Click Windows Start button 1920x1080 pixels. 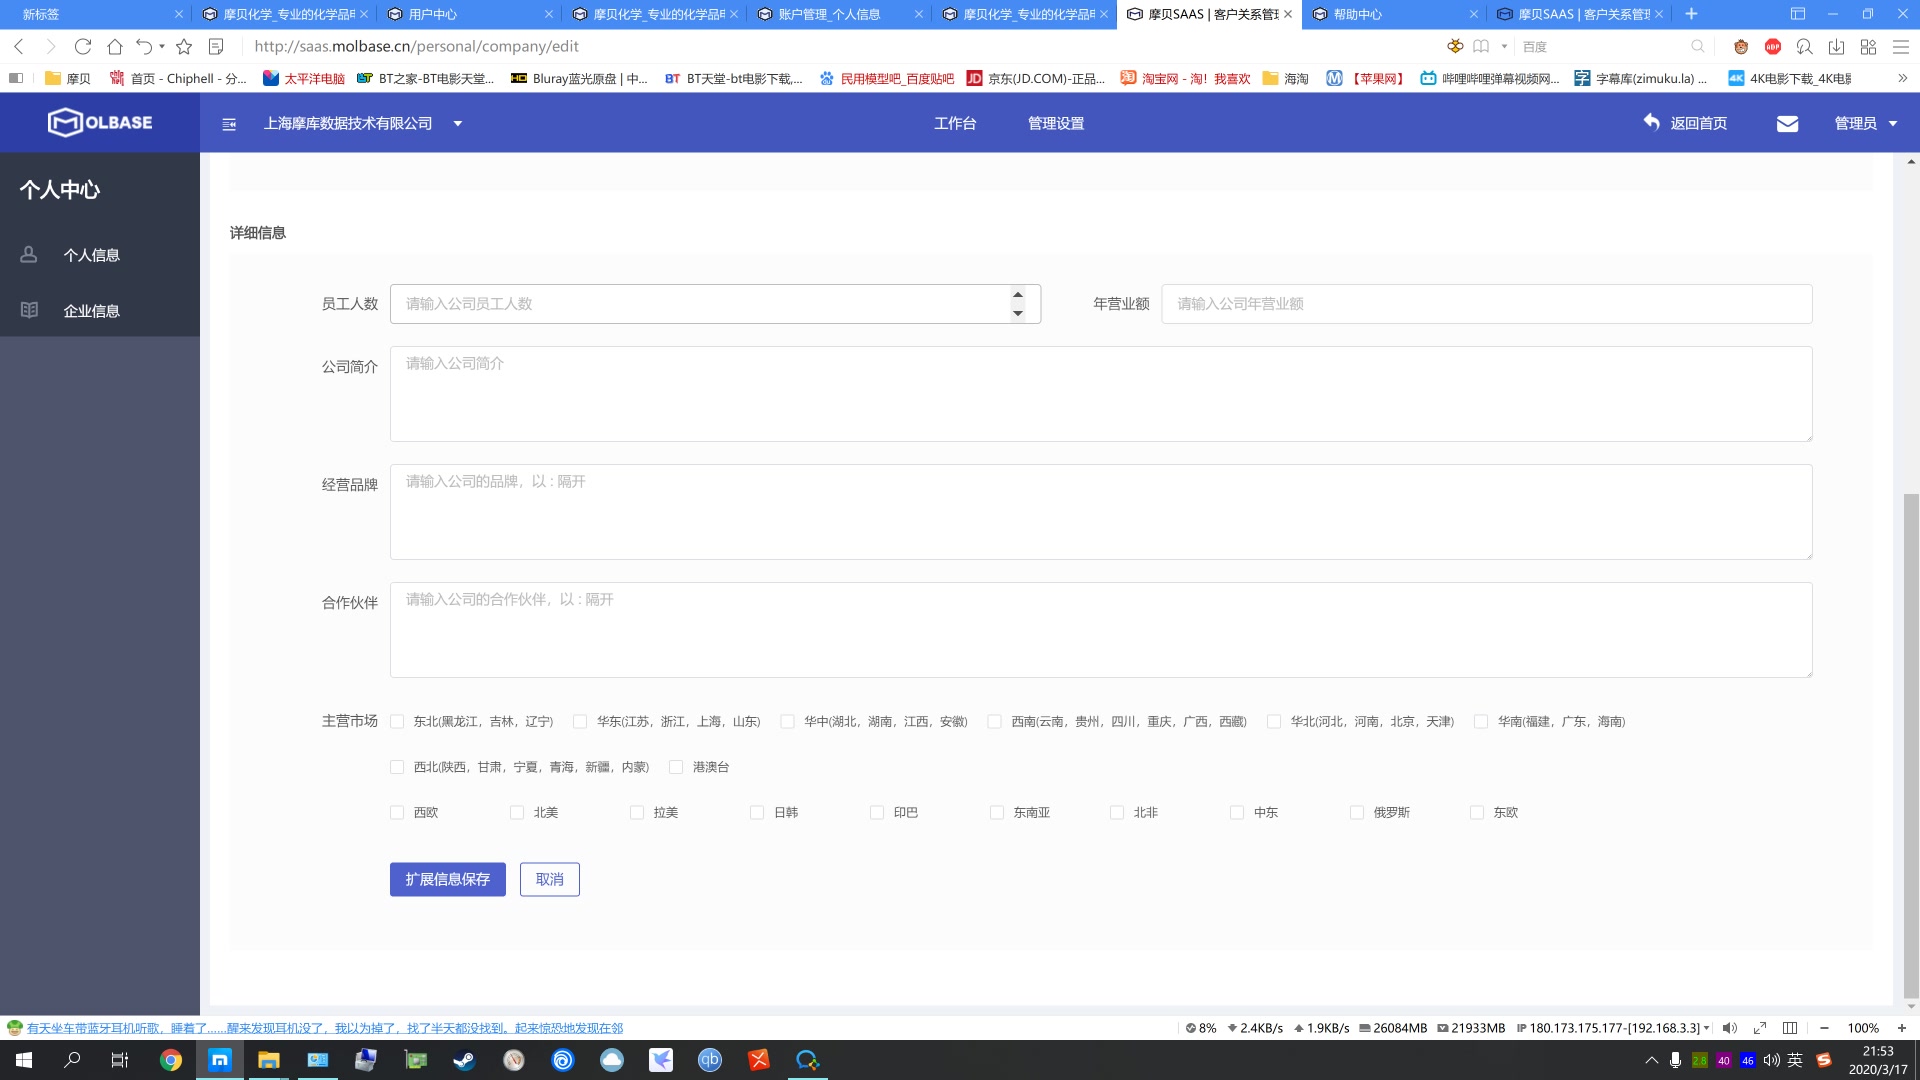pyautogui.click(x=24, y=1060)
